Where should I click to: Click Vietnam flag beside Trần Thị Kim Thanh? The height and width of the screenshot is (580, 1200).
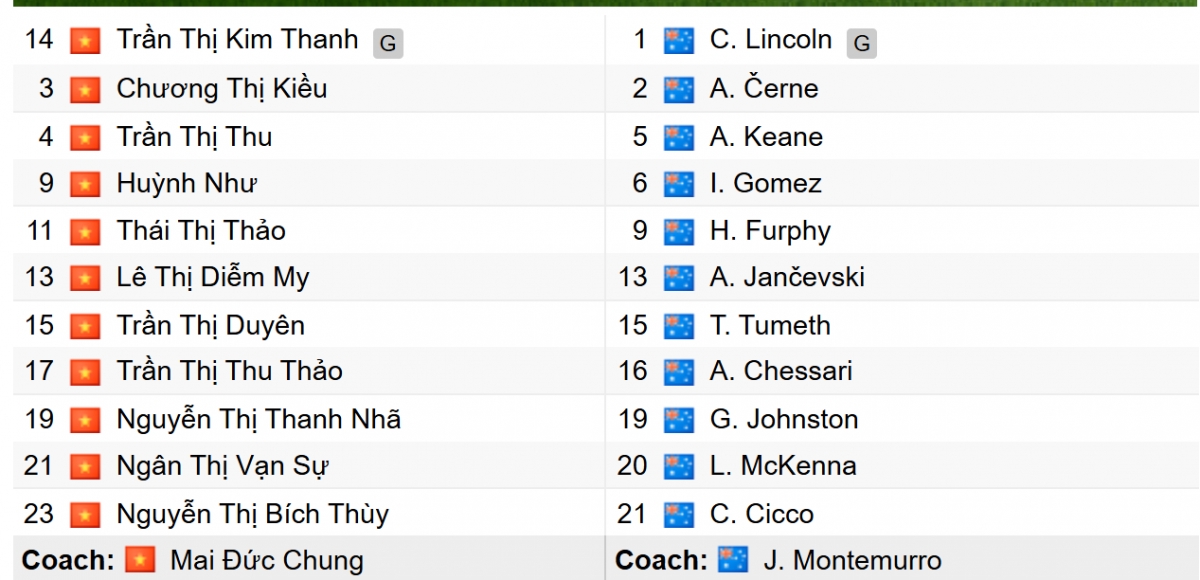85,42
